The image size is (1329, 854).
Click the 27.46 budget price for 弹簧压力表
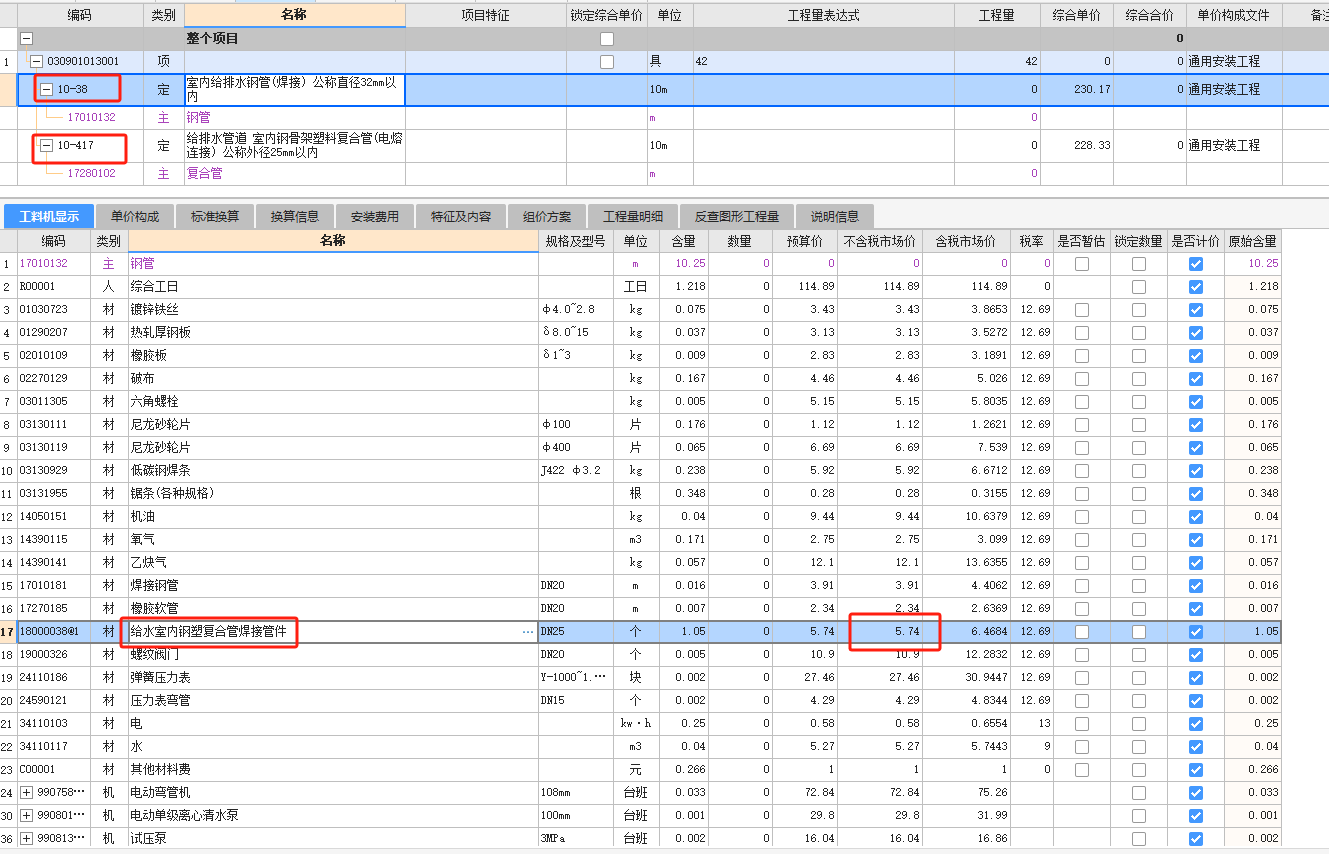804,678
